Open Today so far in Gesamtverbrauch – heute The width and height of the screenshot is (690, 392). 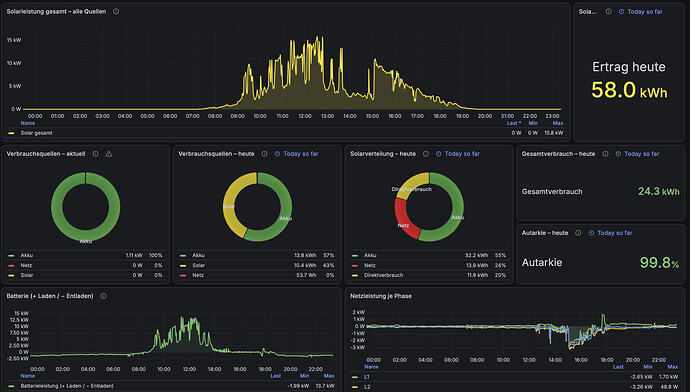[642, 154]
